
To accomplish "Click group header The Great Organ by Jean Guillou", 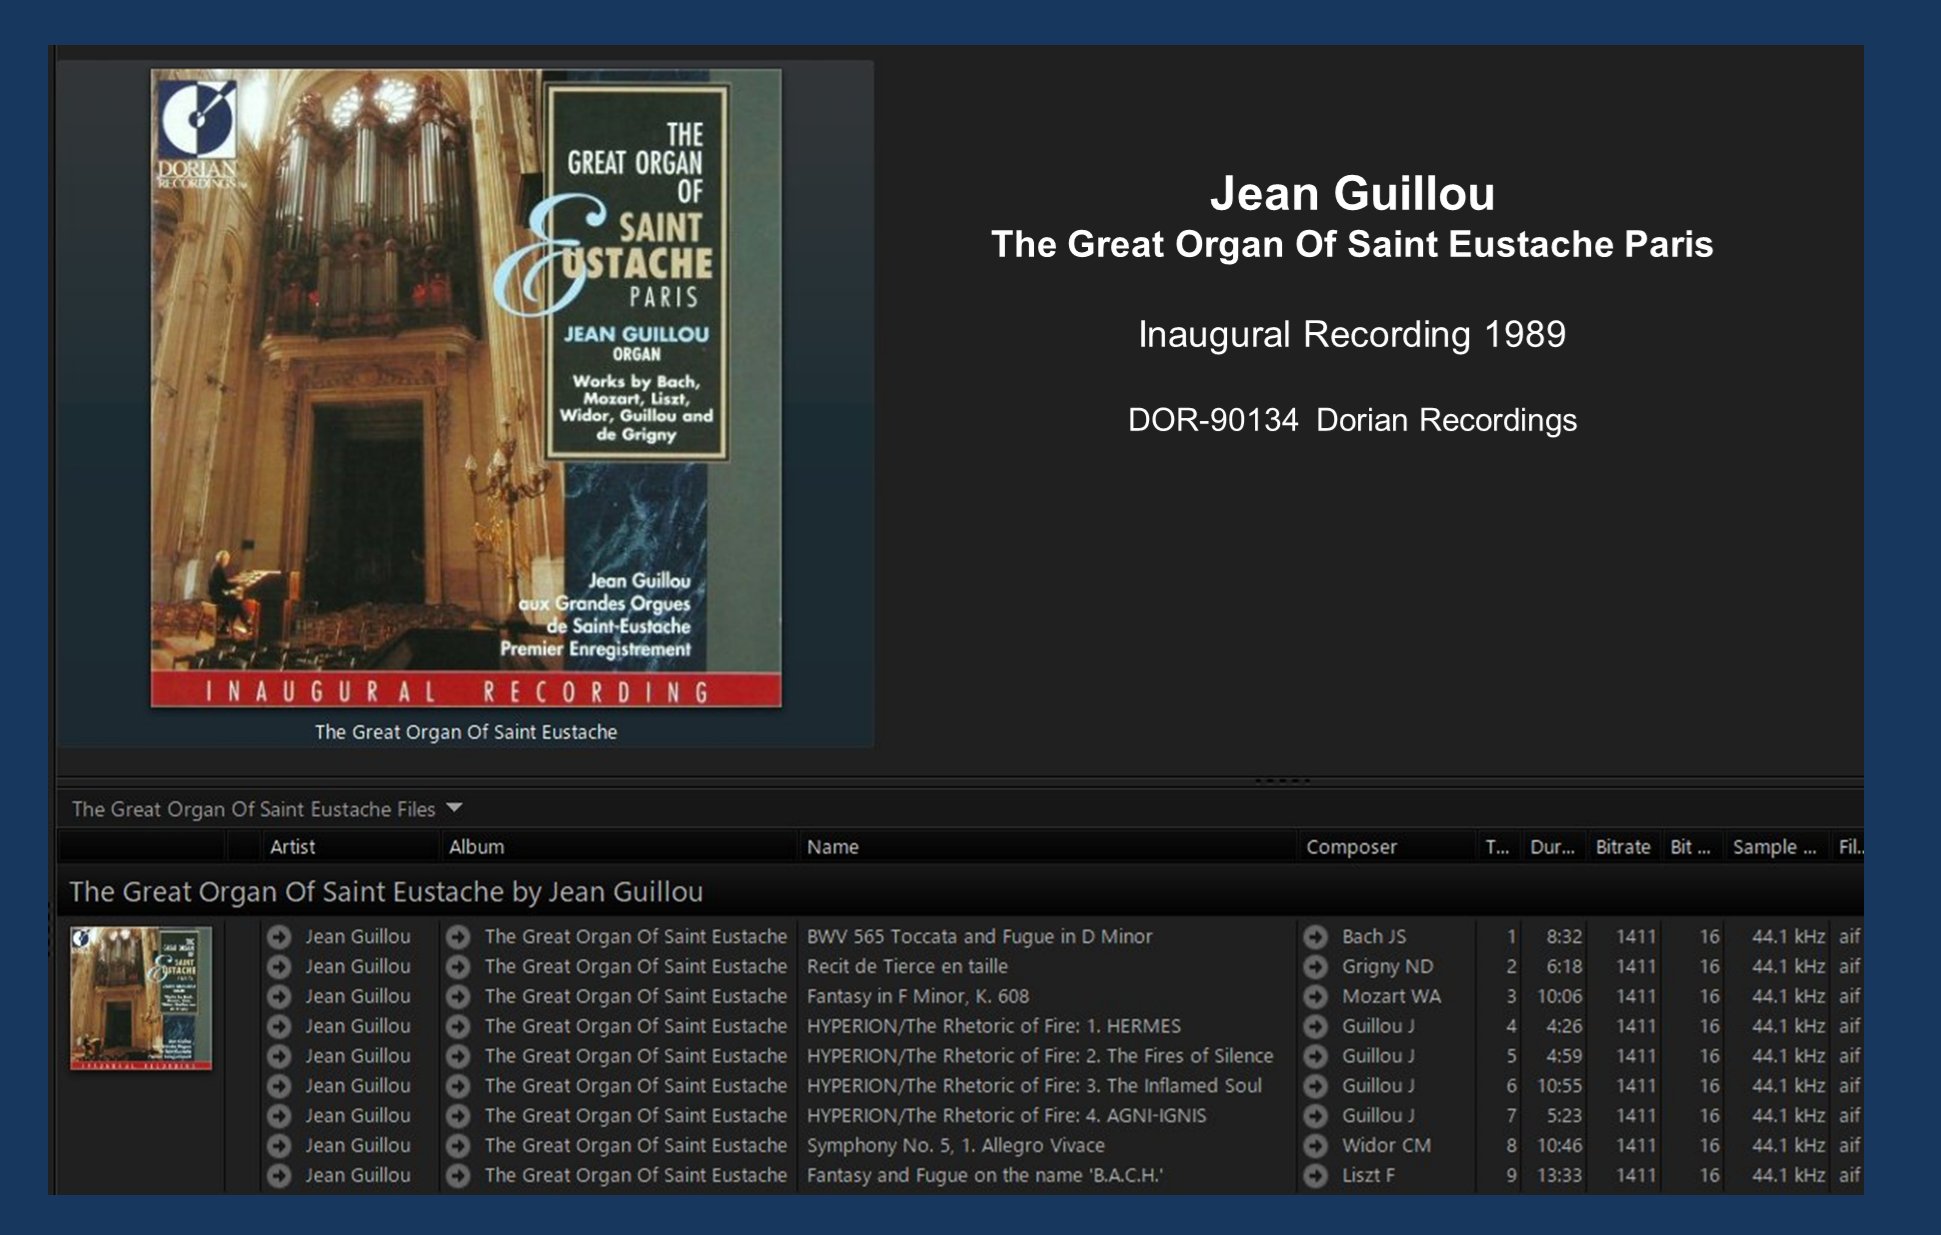I will (386, 892).
